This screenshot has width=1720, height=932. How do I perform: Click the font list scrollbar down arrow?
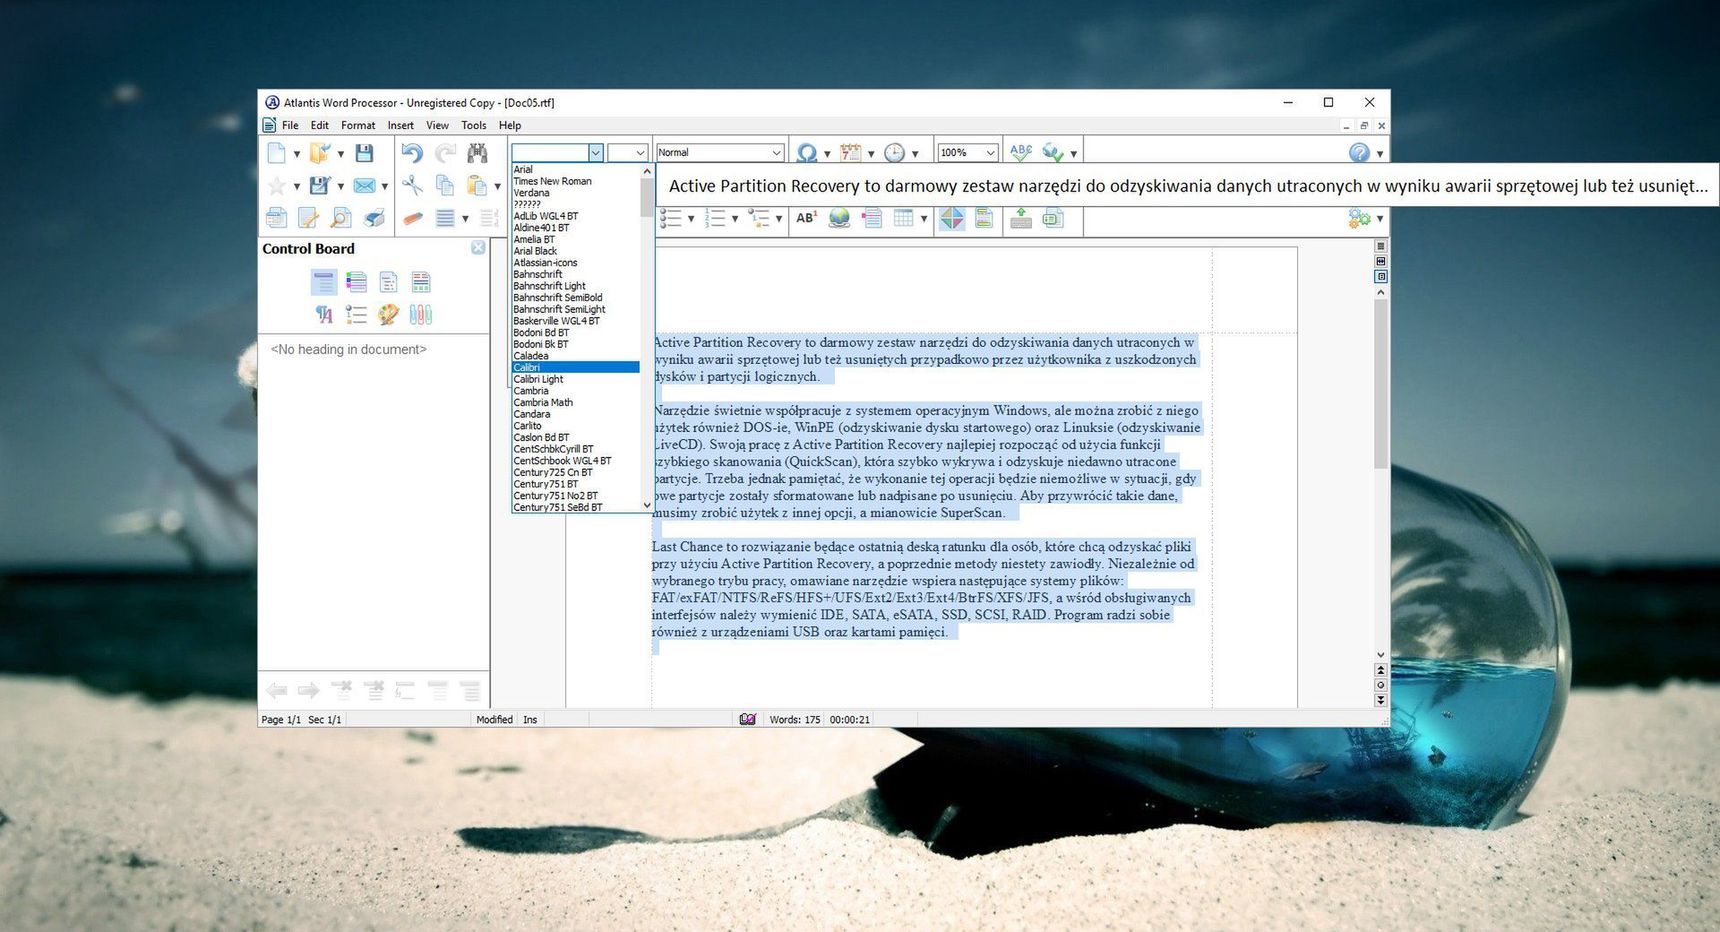647,505
